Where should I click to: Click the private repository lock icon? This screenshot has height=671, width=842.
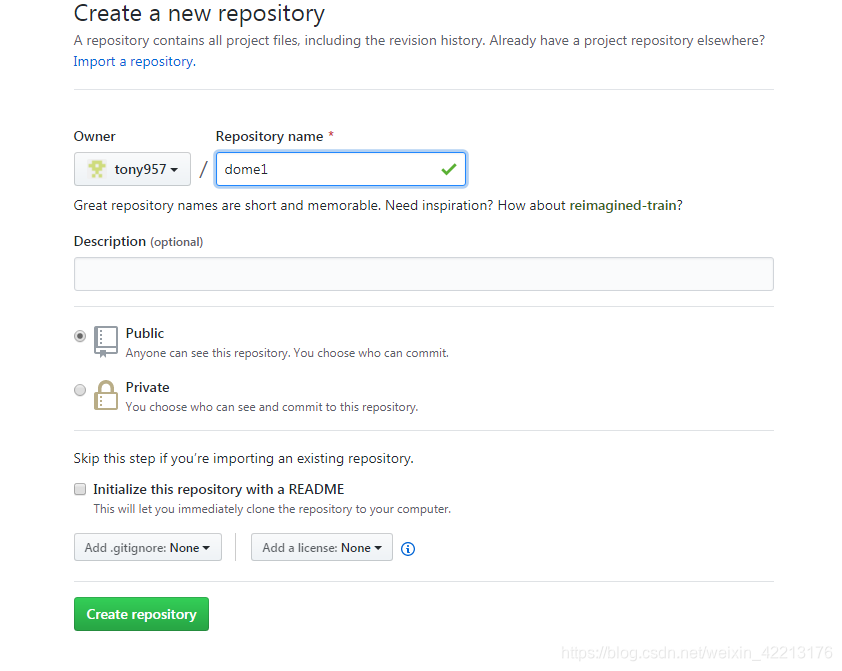106,395
